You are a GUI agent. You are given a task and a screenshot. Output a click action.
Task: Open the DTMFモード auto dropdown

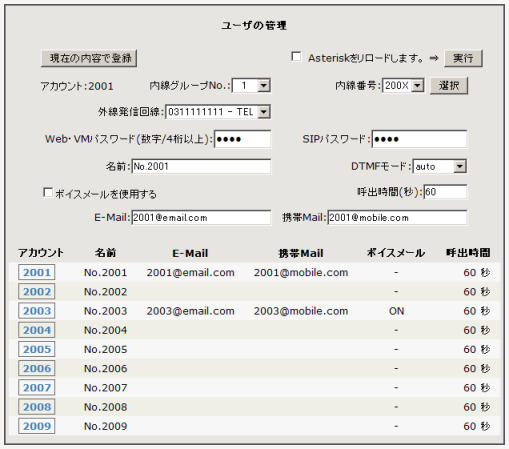coord(439,166)
